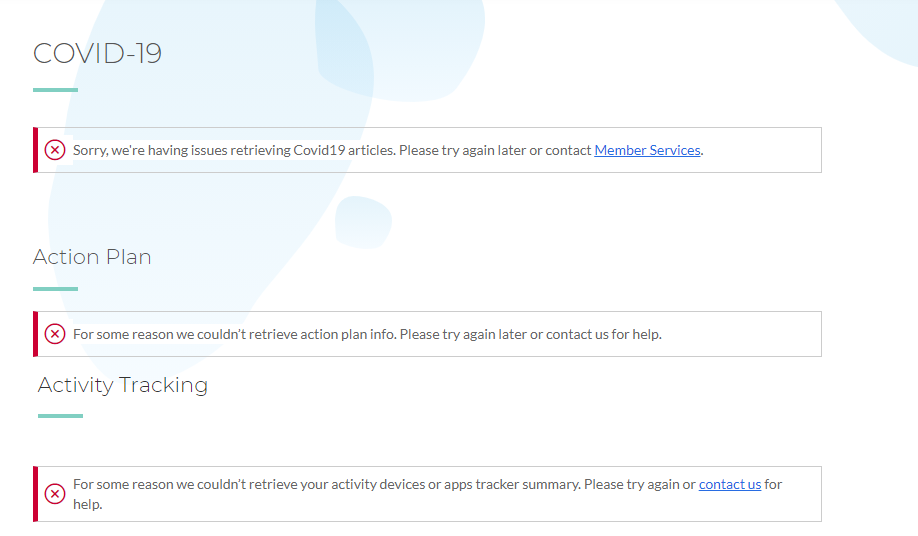Click the red left border of the action plan alert
The height and width of the screenshot is (536, 918).
coord(35,334)
